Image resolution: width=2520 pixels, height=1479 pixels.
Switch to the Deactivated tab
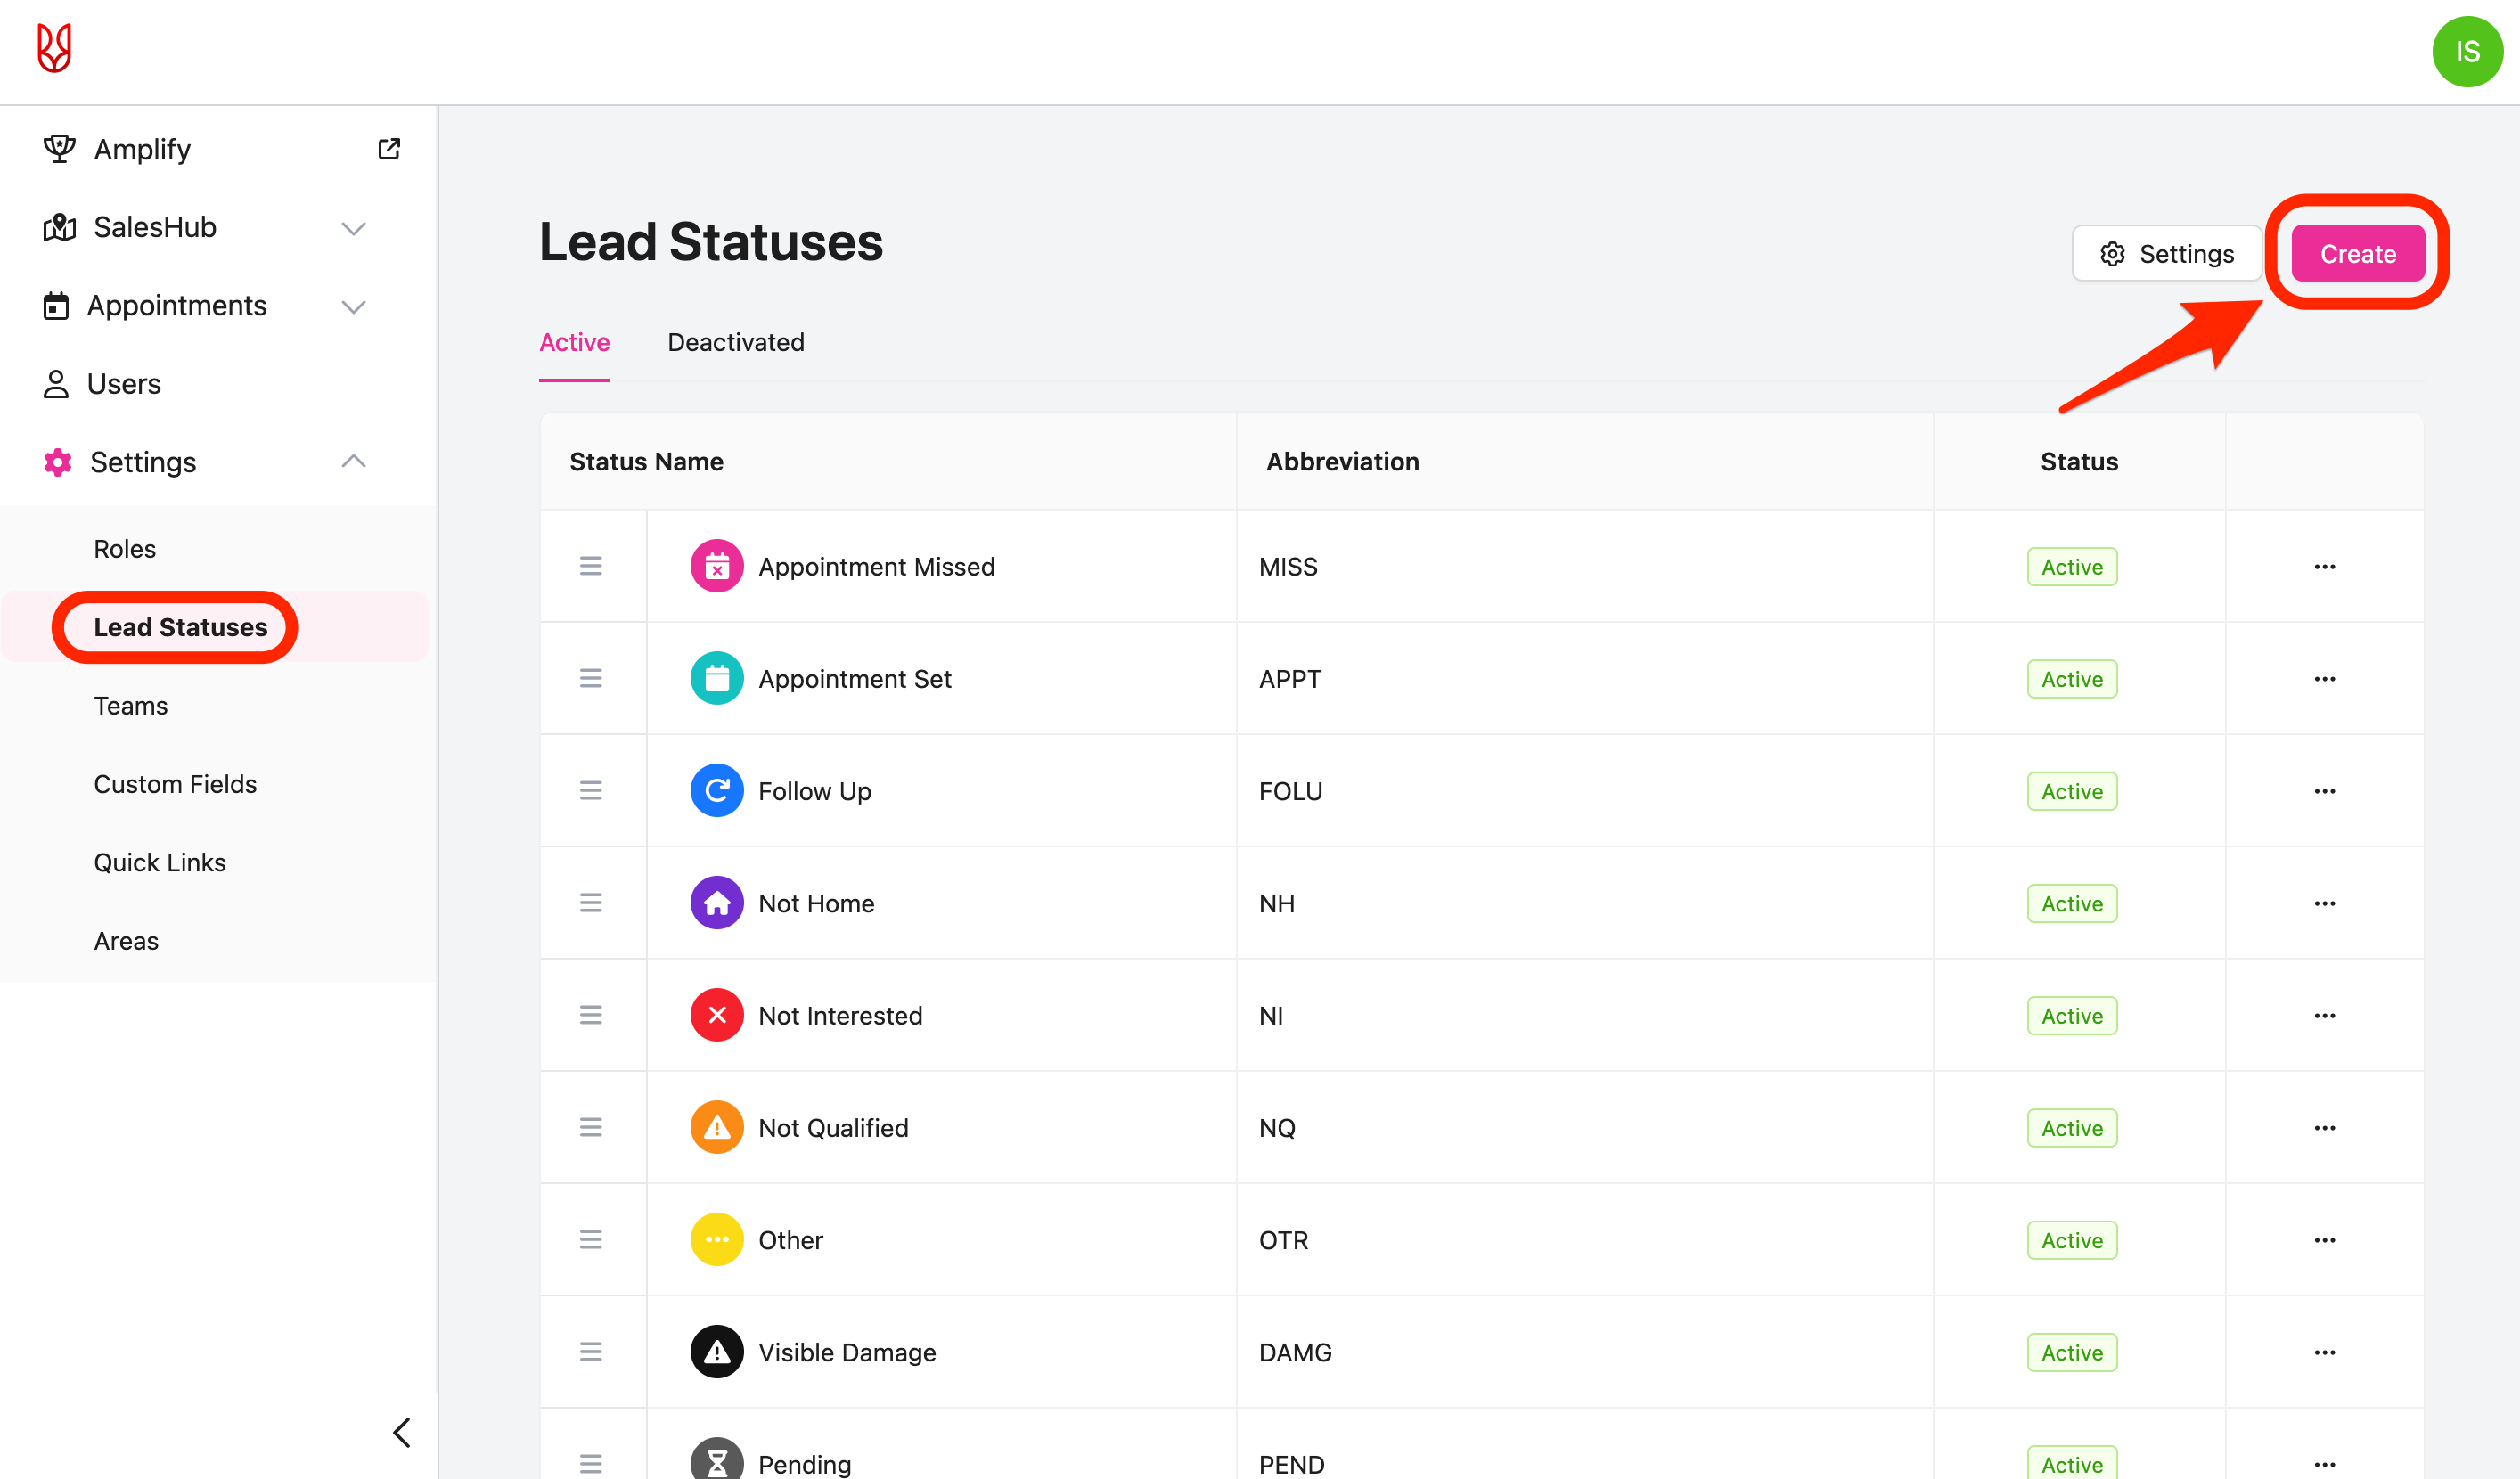[x=735, y=343]
